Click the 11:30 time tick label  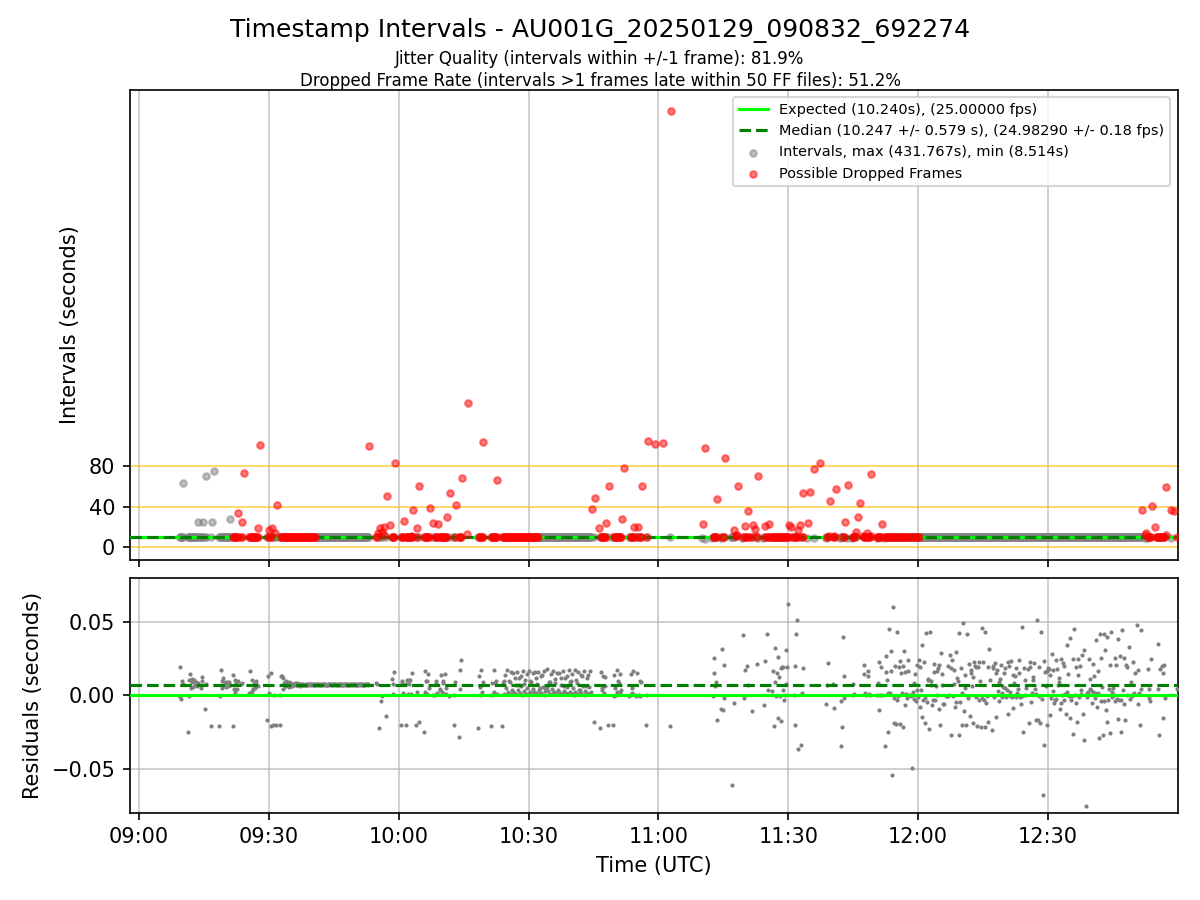click(x=788, y=834)
